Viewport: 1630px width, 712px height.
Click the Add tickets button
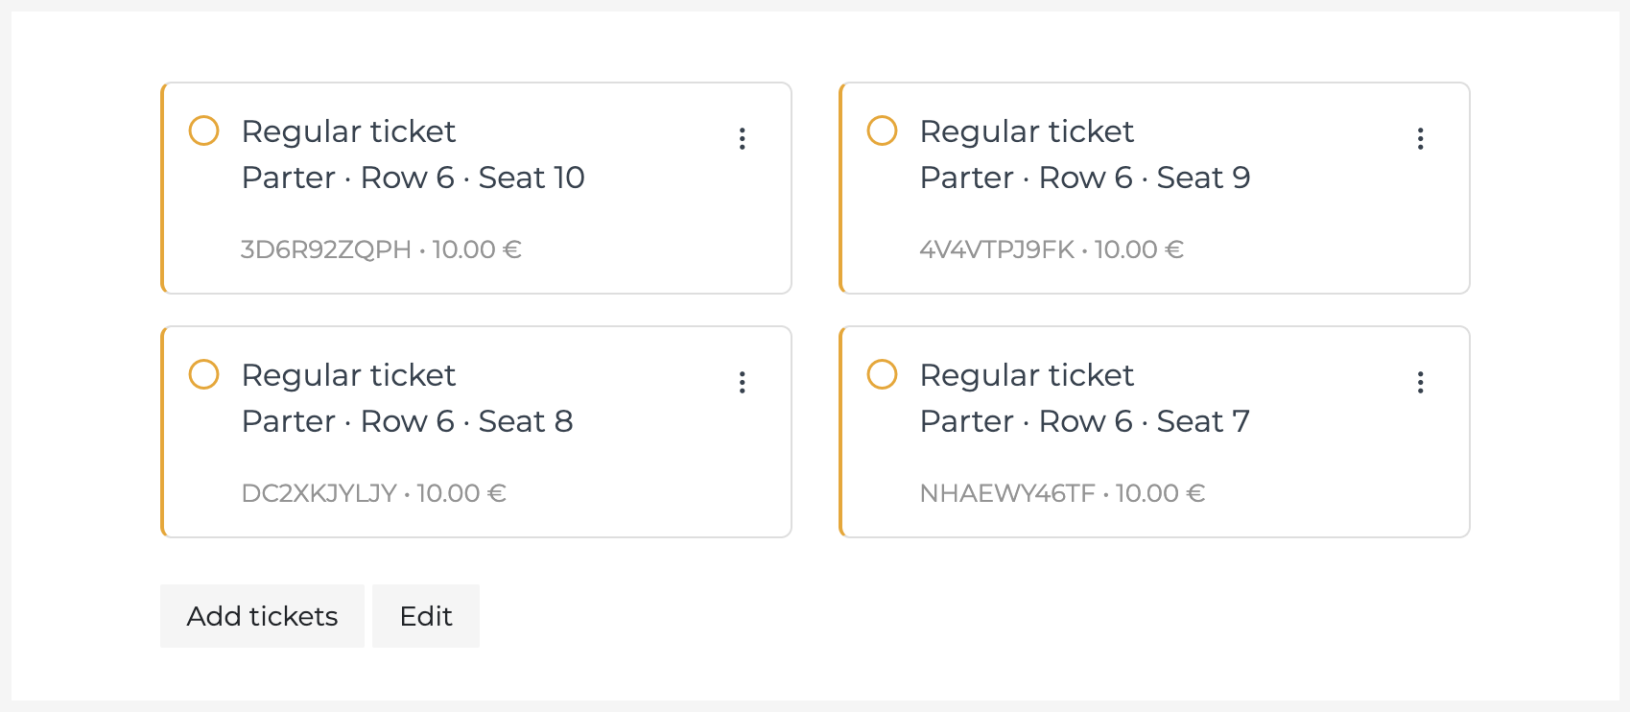click(x=261, y=616)
